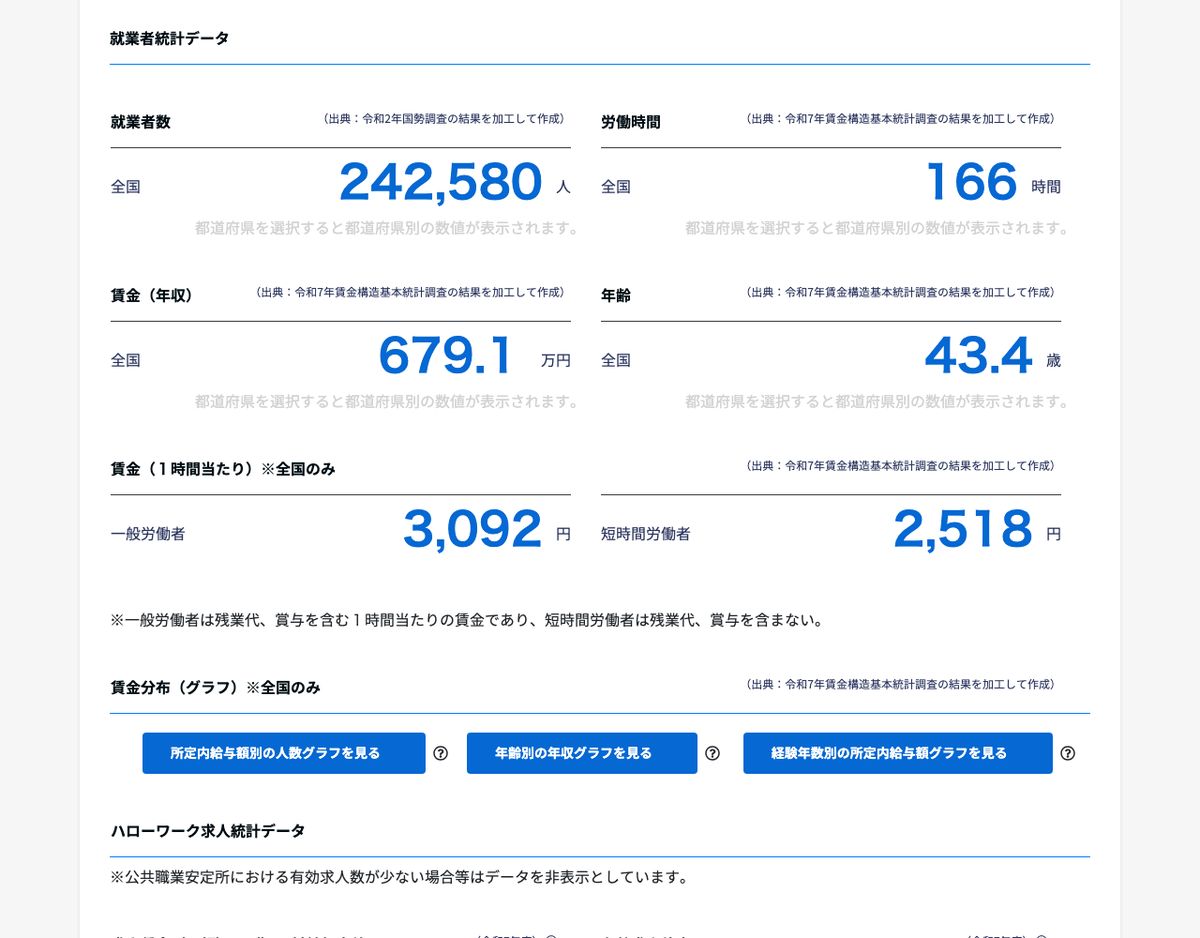Click 全国 in the 賃金（年収） row

125,360
